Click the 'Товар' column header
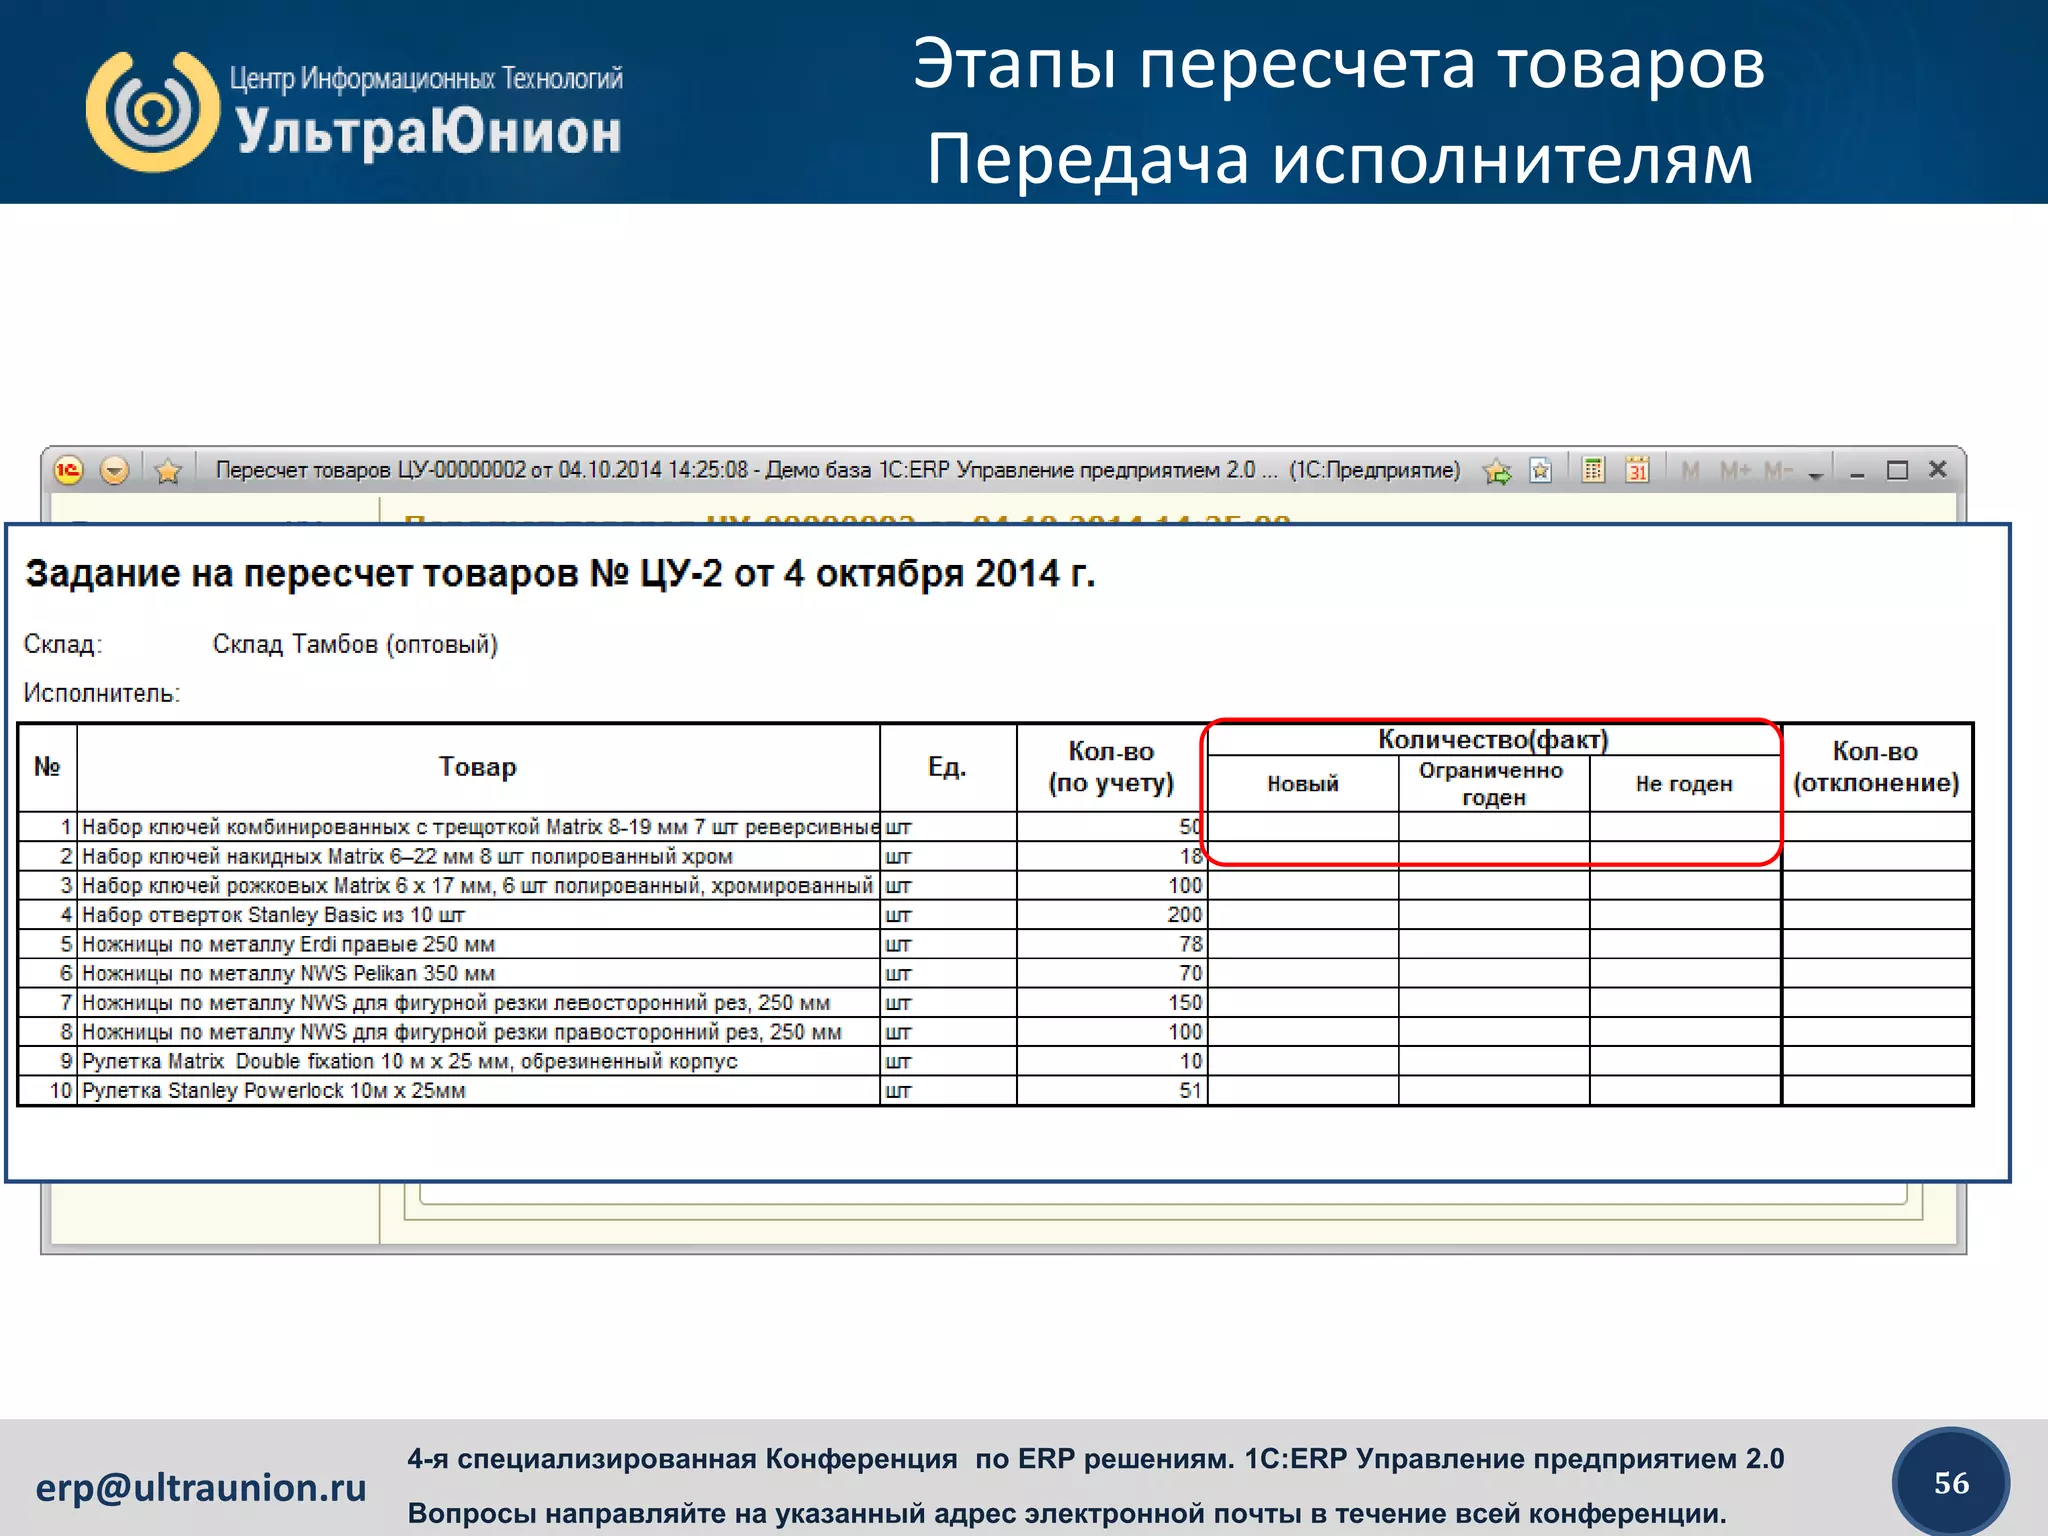The height and width of the screenshot is (1536, 2048). tap(478, 767)
